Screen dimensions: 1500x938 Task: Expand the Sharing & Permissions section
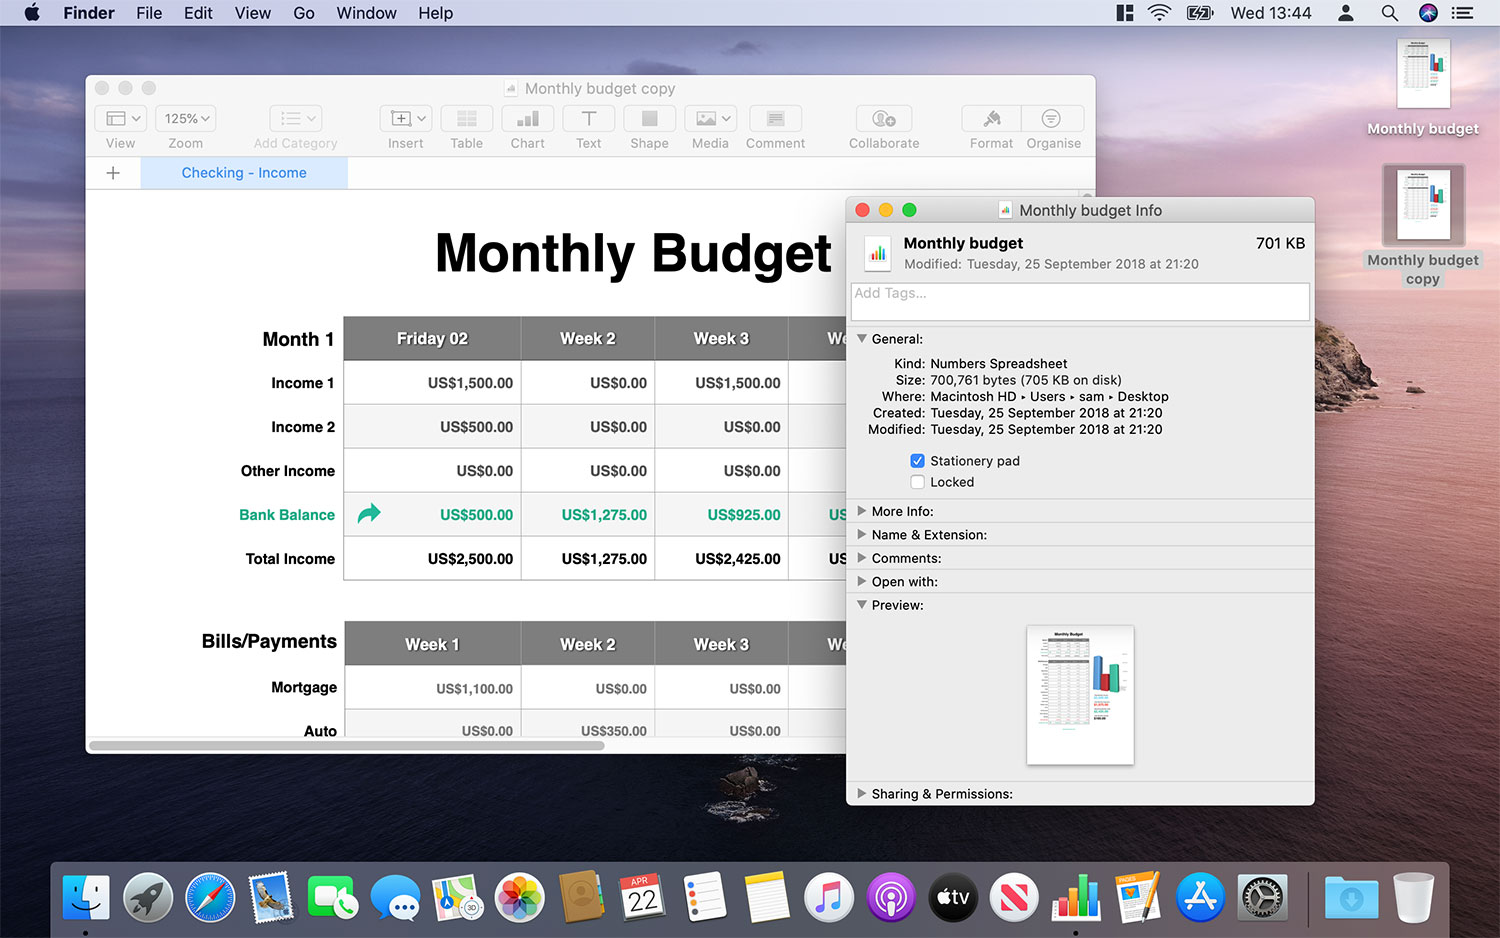pyautogui.click(x=861, y=793)
